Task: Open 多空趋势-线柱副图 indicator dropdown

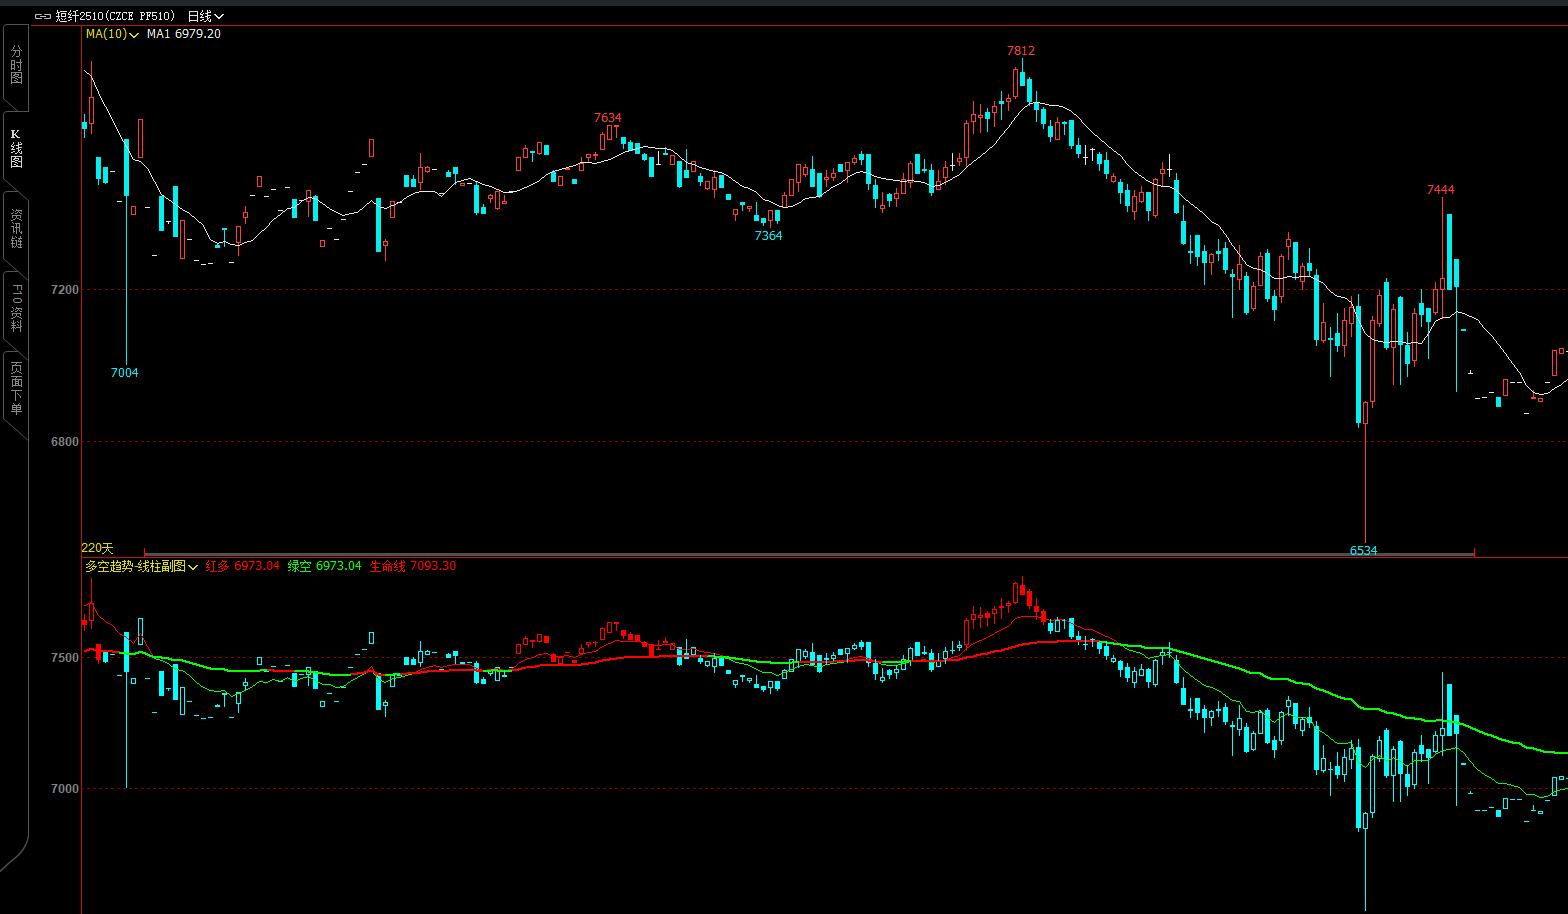Action: pos(141,566)
